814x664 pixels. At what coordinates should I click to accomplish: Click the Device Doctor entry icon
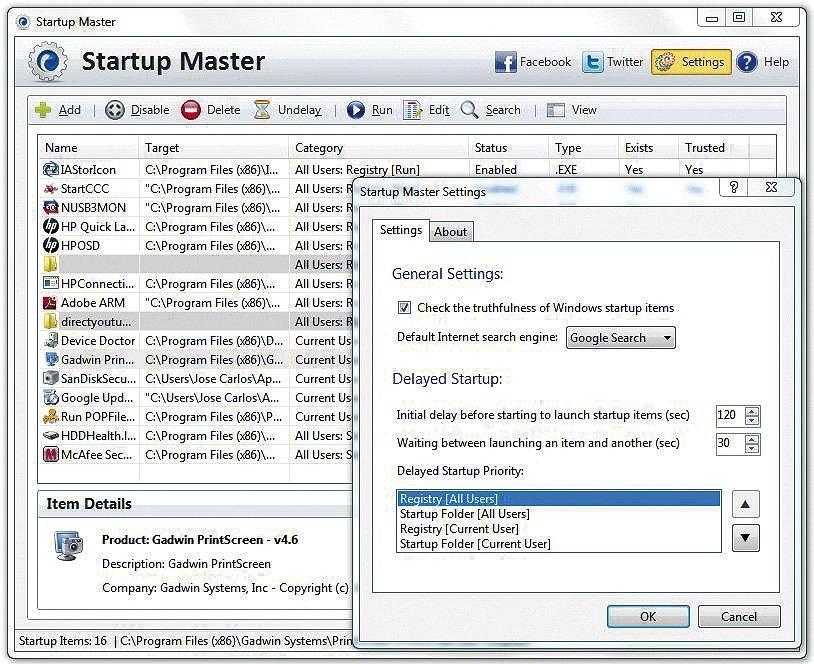pyautogui.click(x=50, y=341)
